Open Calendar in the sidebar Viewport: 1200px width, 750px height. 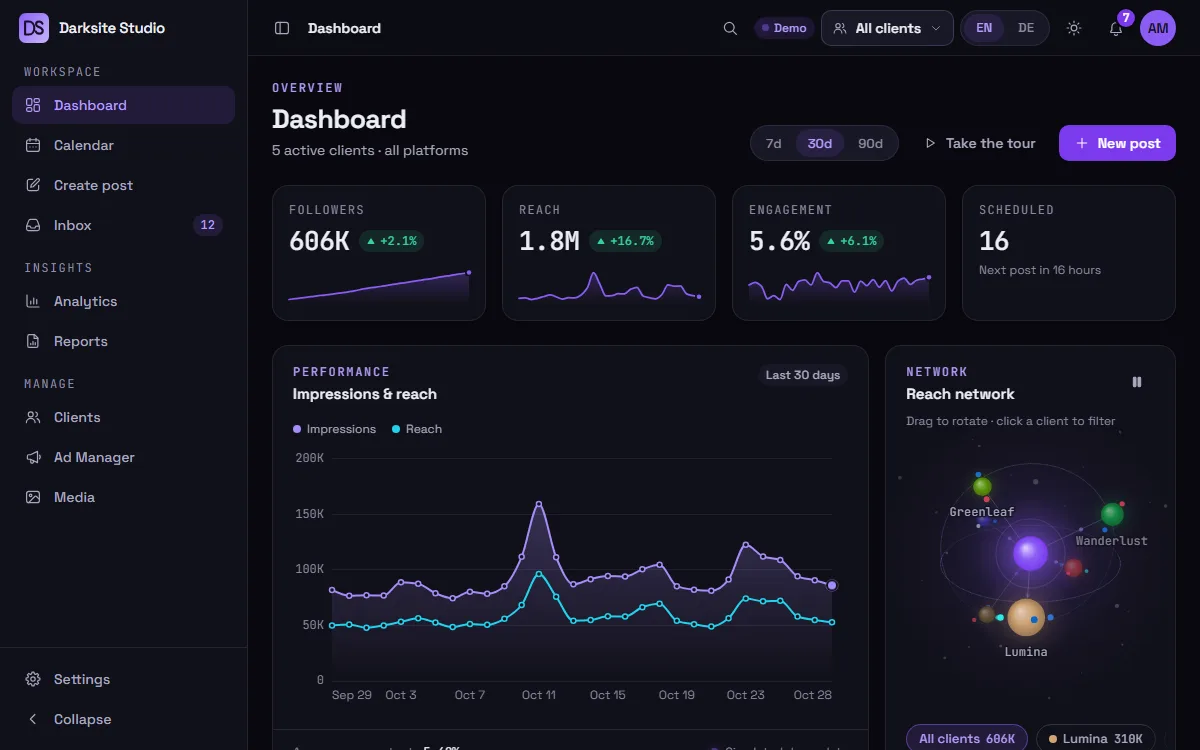coord(123,145)
